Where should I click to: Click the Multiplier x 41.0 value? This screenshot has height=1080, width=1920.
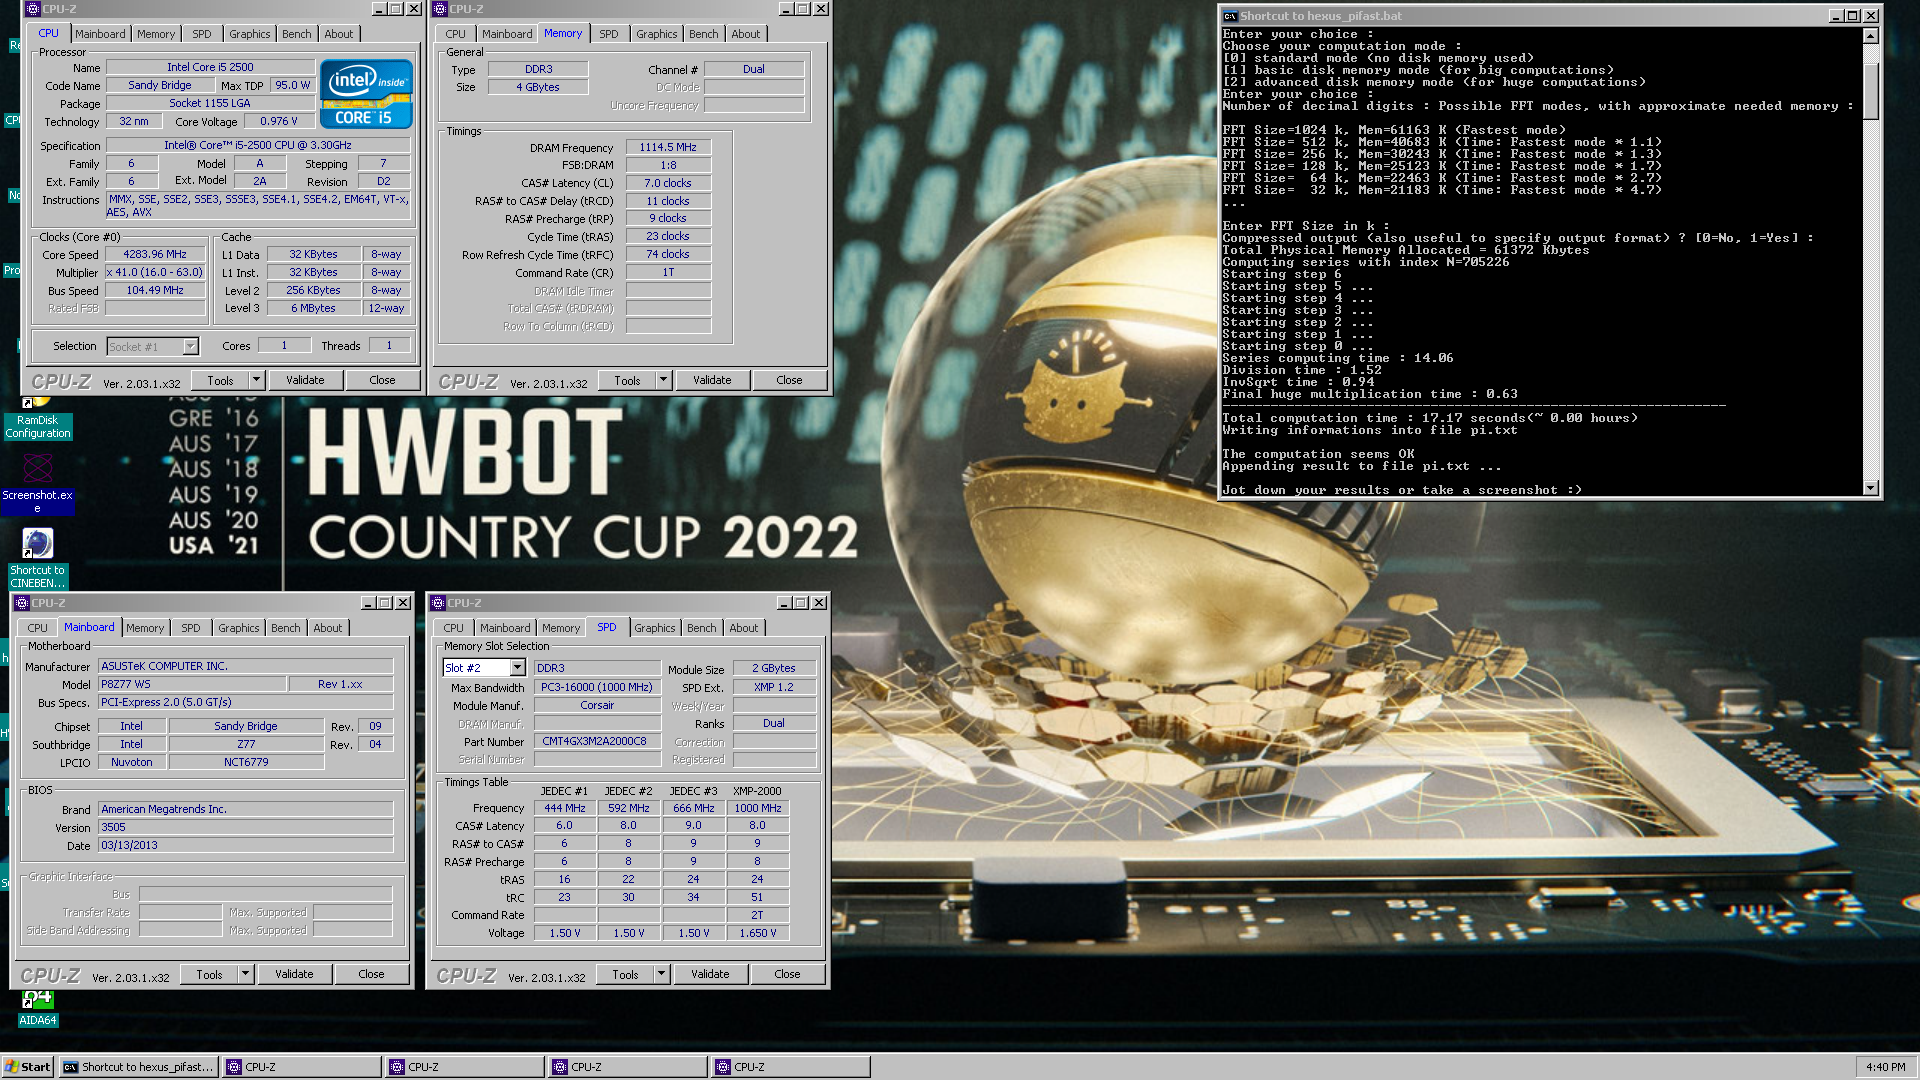155,272
